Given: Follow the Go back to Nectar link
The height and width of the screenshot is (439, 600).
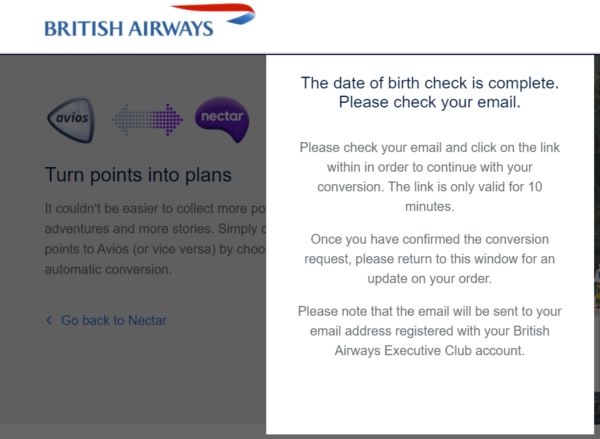Looking at the screenshot, I should [113, 321].
